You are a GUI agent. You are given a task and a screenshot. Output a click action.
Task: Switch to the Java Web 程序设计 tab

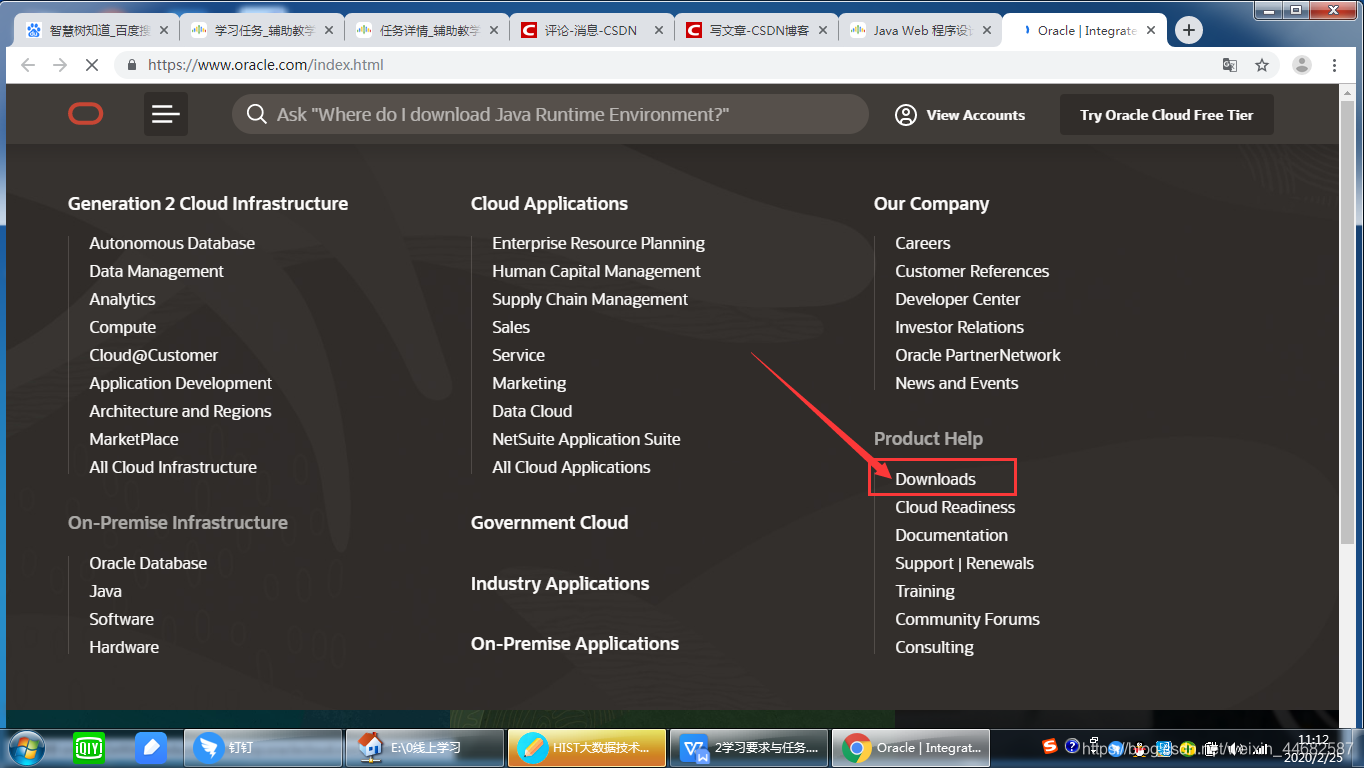pos(920,30)
